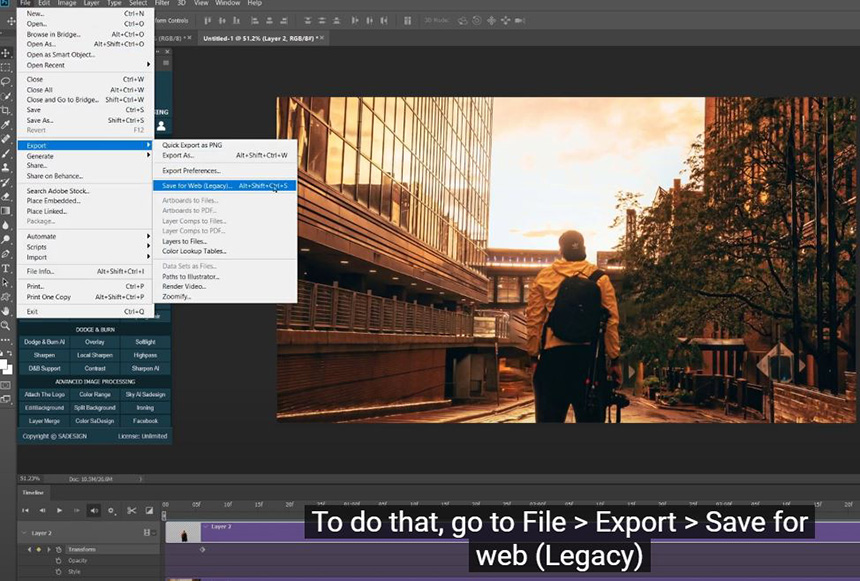
Task: Select the Lasso tool
Action: 6,81
